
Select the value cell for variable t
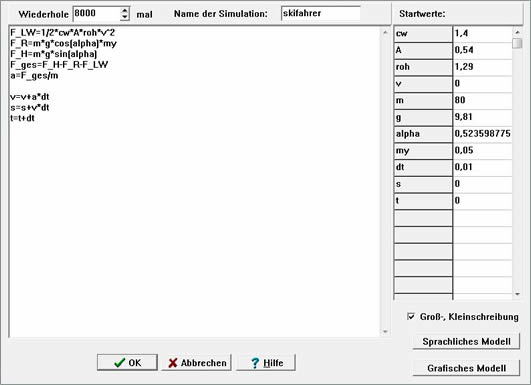482,201
